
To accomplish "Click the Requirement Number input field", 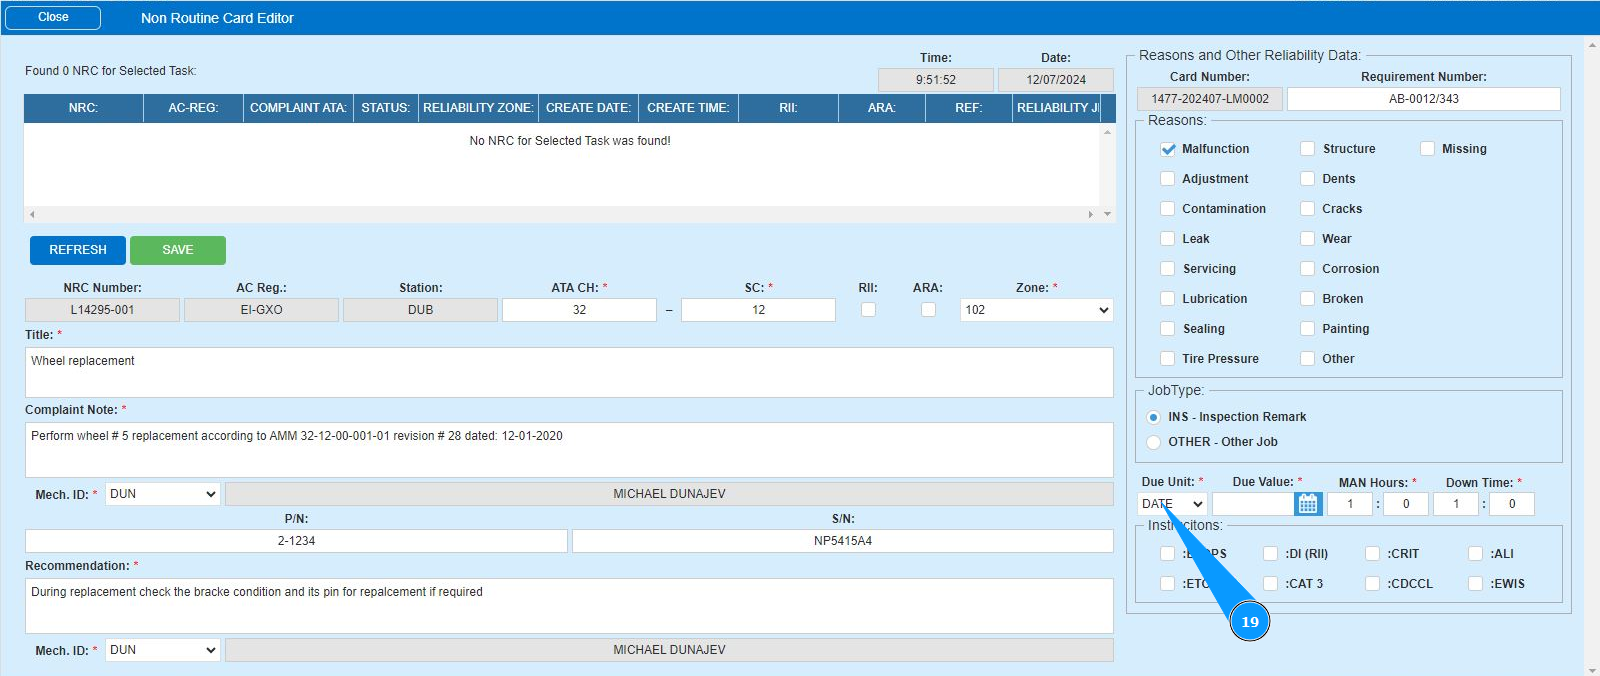I will coord(1423,99).
